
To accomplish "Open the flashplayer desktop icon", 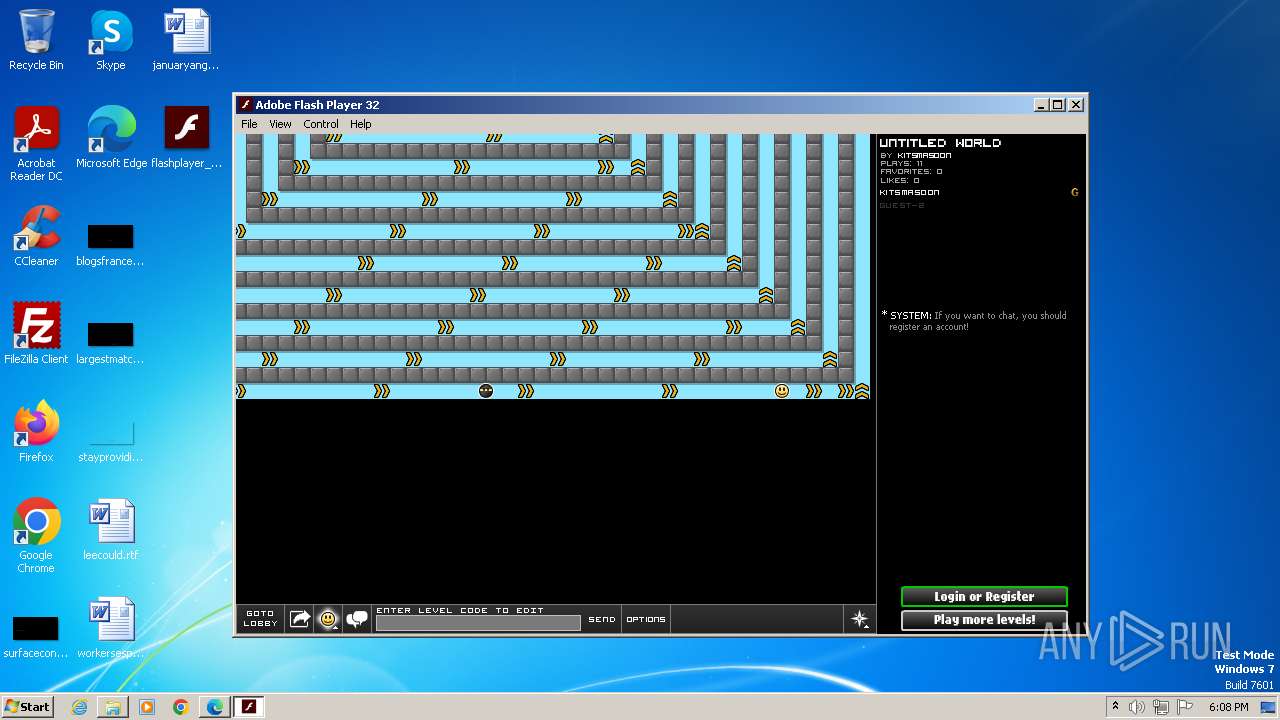I will pos(186,138).
